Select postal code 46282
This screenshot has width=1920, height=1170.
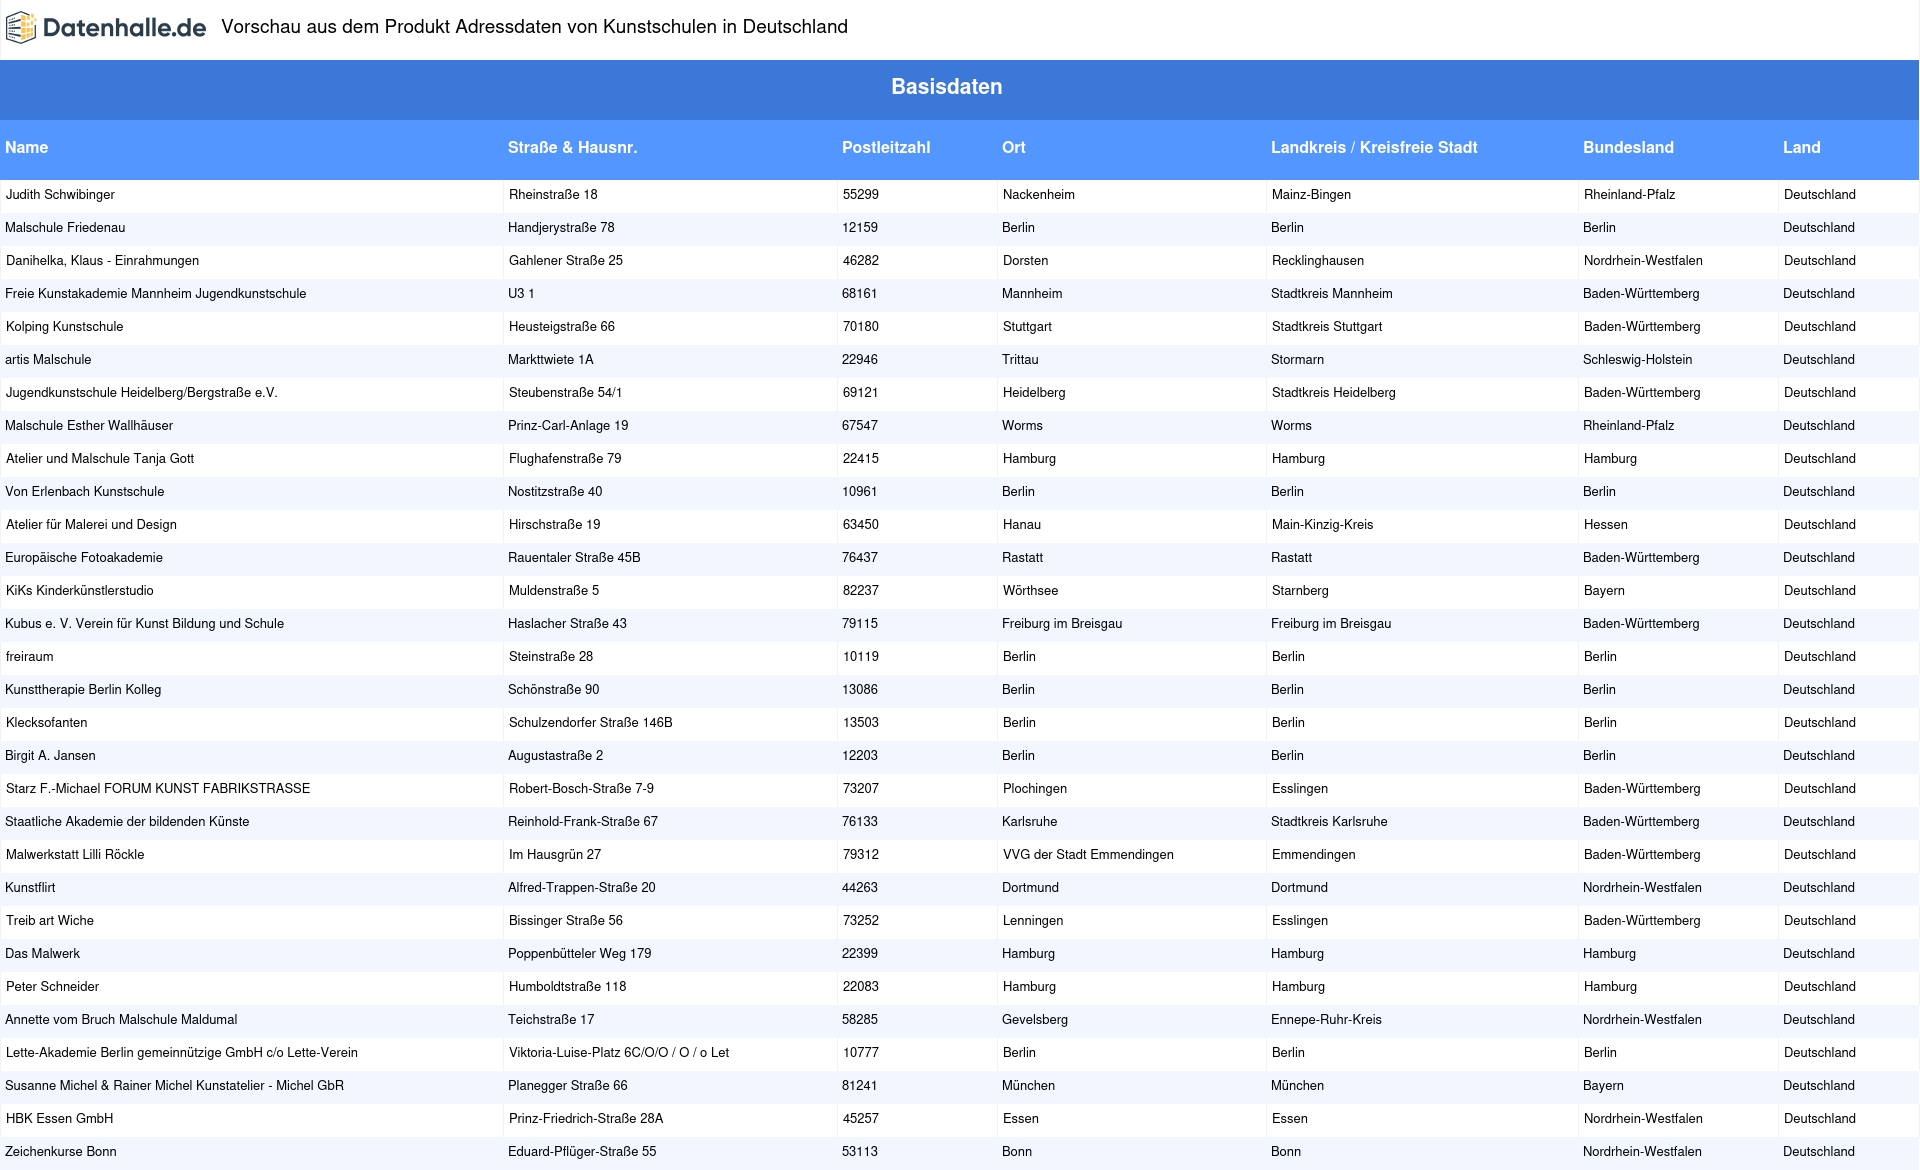(x=861, y=261)
